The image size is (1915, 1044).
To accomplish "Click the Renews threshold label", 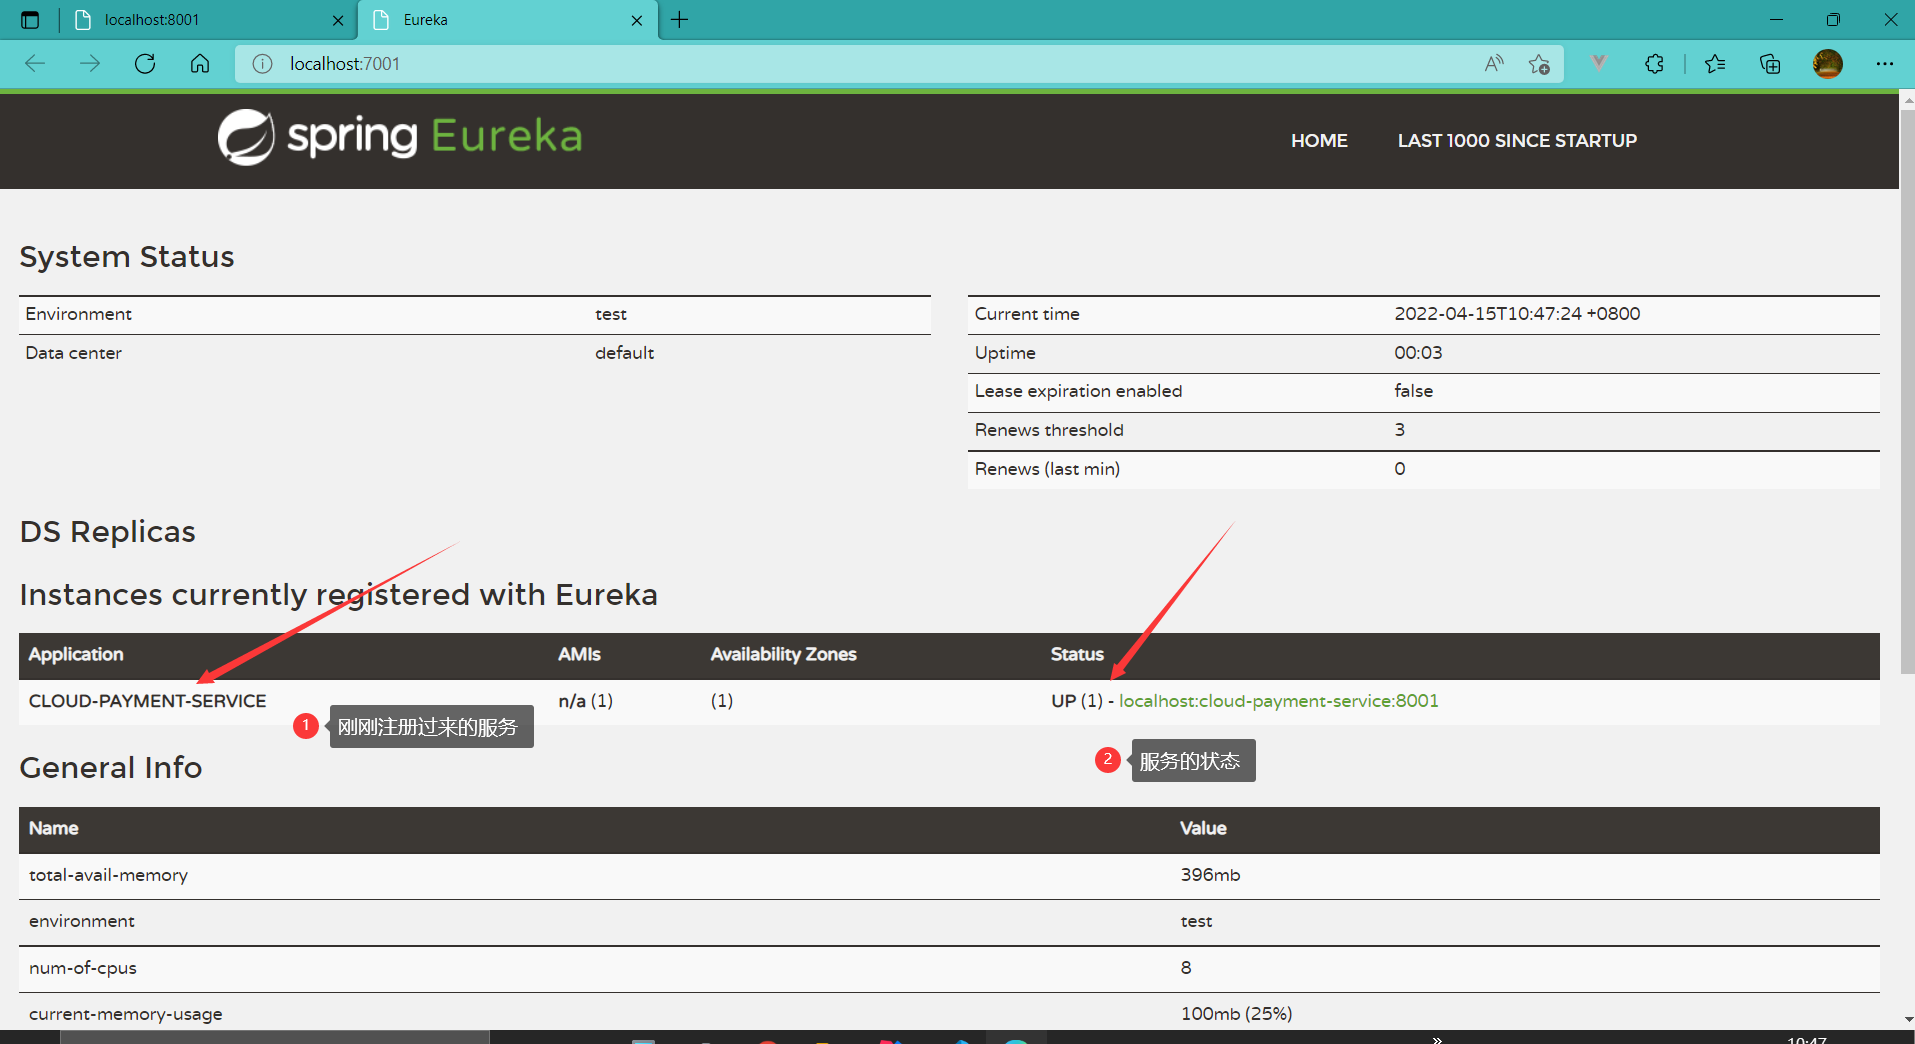I will click(x=1049, y=430).
